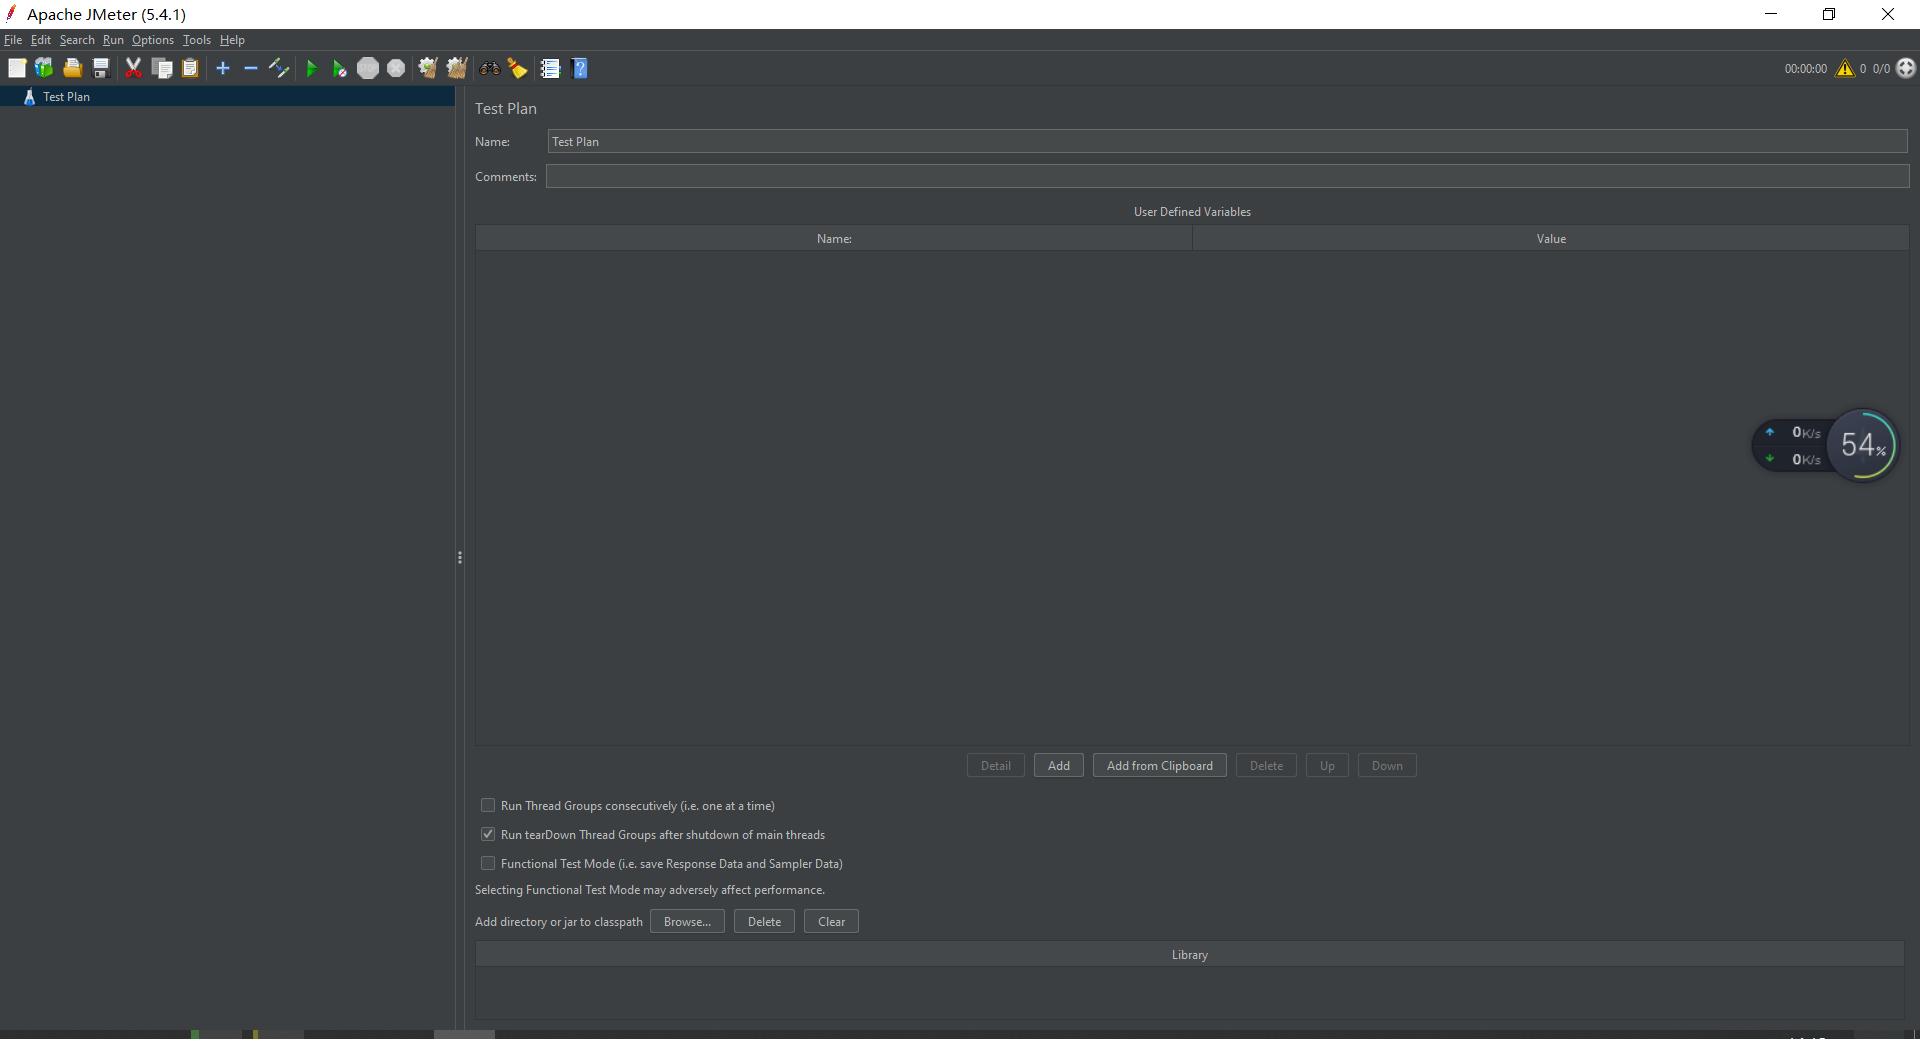Click the Up button under variables table

[1327, 766]
